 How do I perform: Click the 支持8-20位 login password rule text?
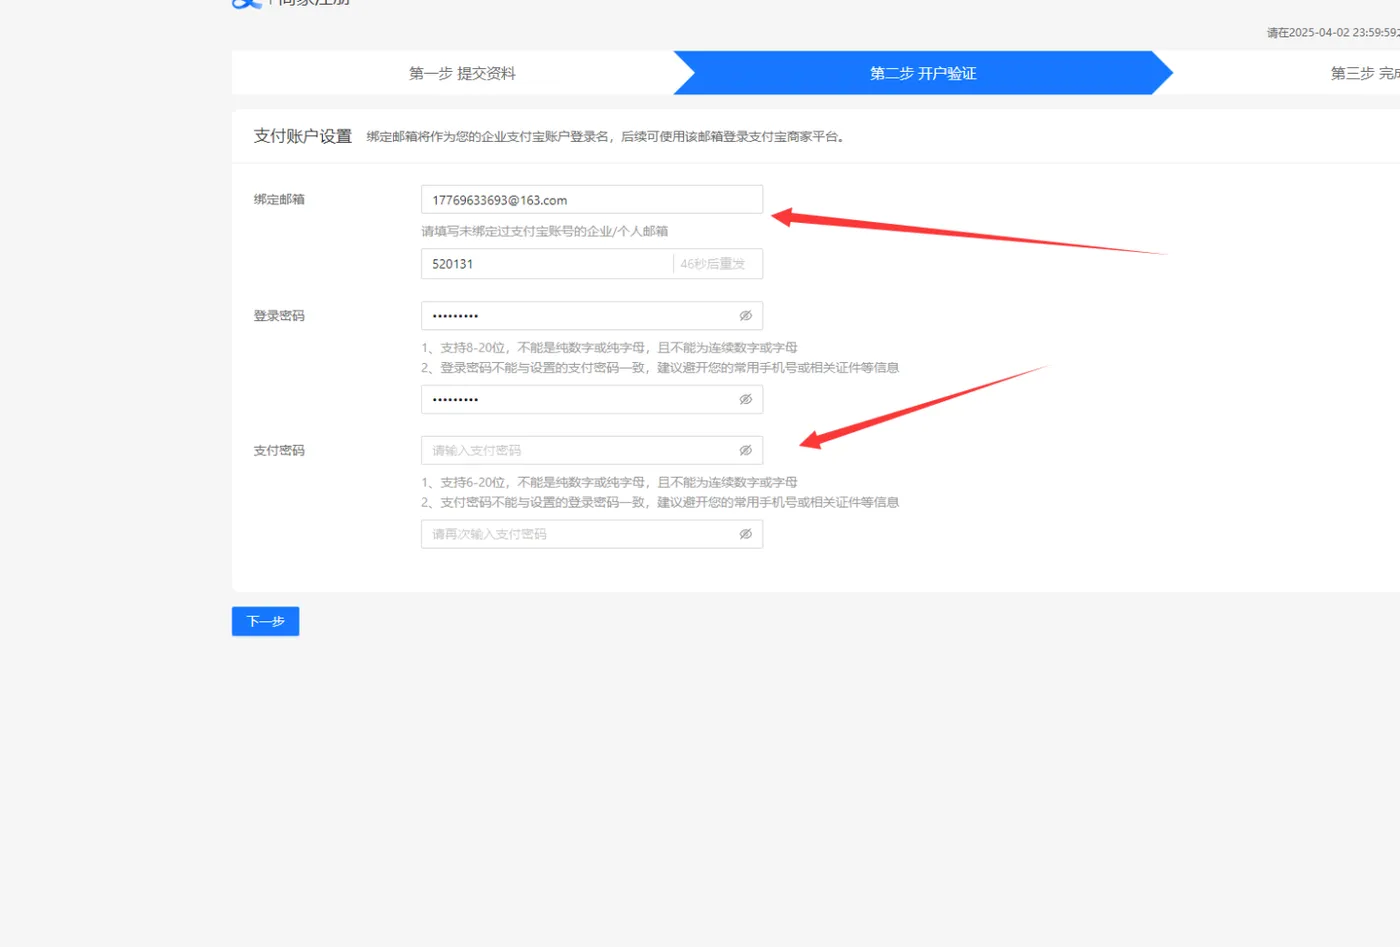click(x=609, y=348)
